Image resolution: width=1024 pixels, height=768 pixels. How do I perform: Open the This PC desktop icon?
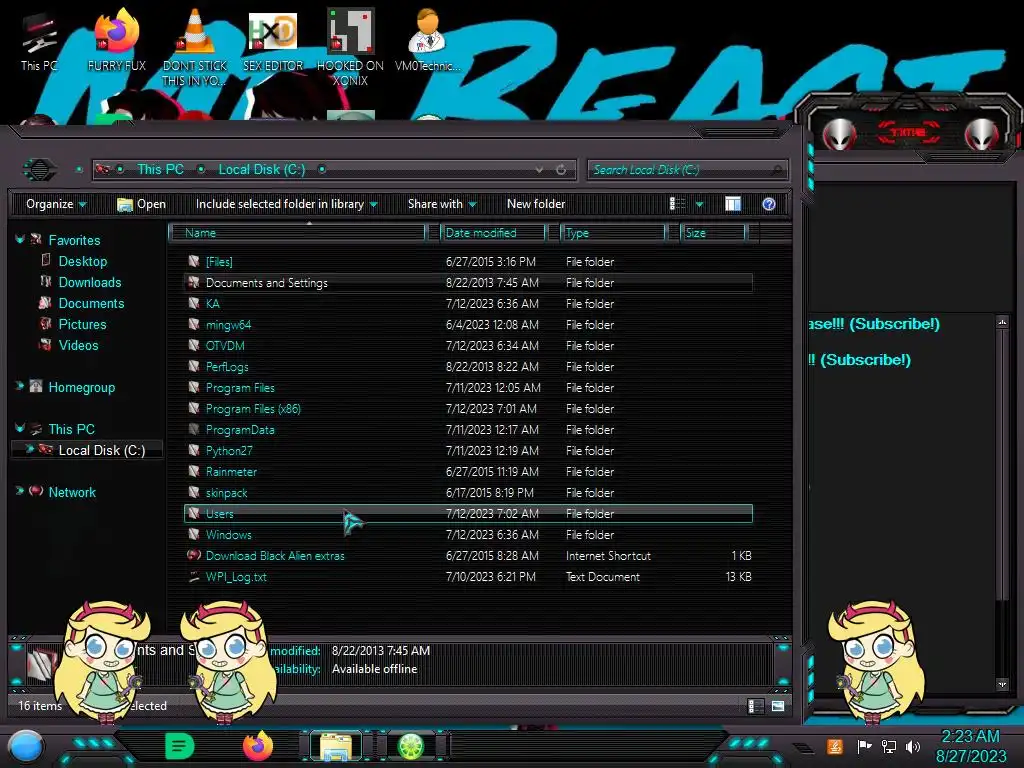[x=39, y=42]
